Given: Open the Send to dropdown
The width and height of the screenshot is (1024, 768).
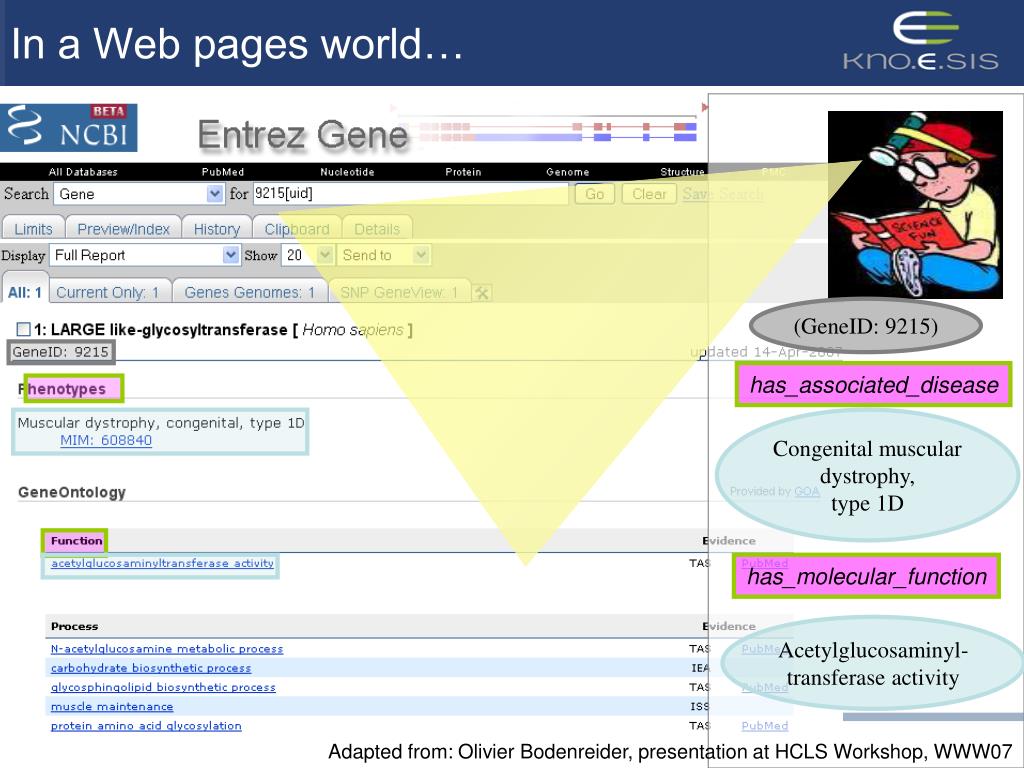Looking at the screenshot, I should pos(383,255).
